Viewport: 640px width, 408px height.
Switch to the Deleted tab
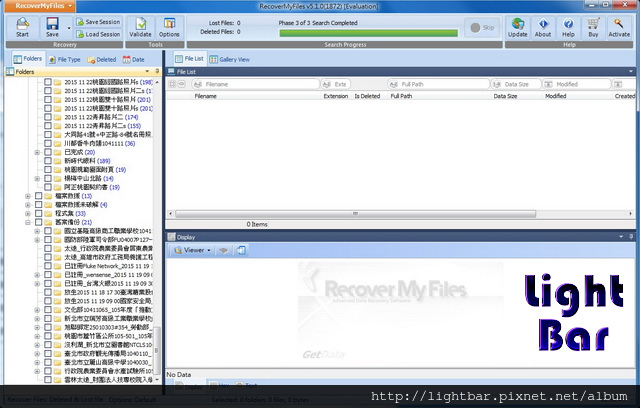point(102,60)
